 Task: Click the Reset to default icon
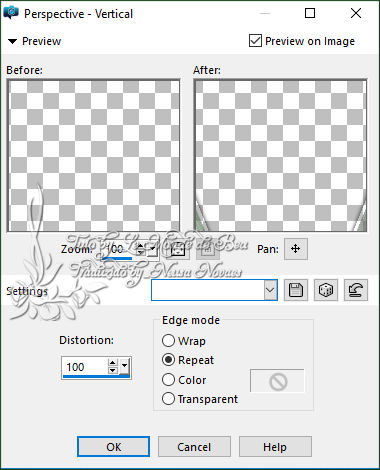coord(356,290)
